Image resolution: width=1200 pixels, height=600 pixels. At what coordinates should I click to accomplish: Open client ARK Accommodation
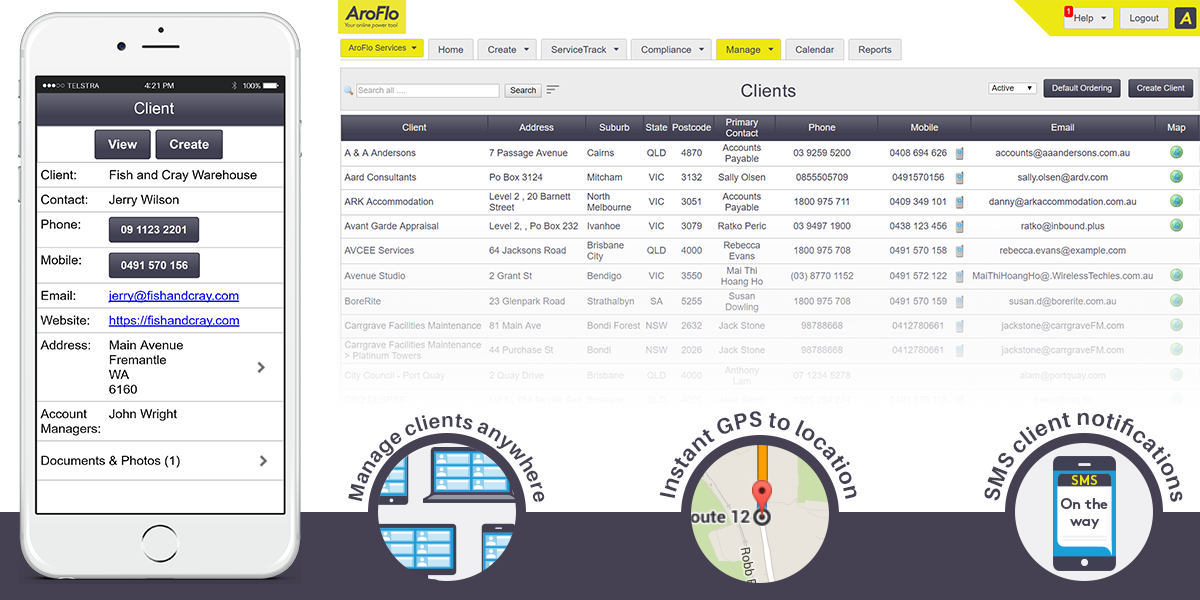[389, 202]
